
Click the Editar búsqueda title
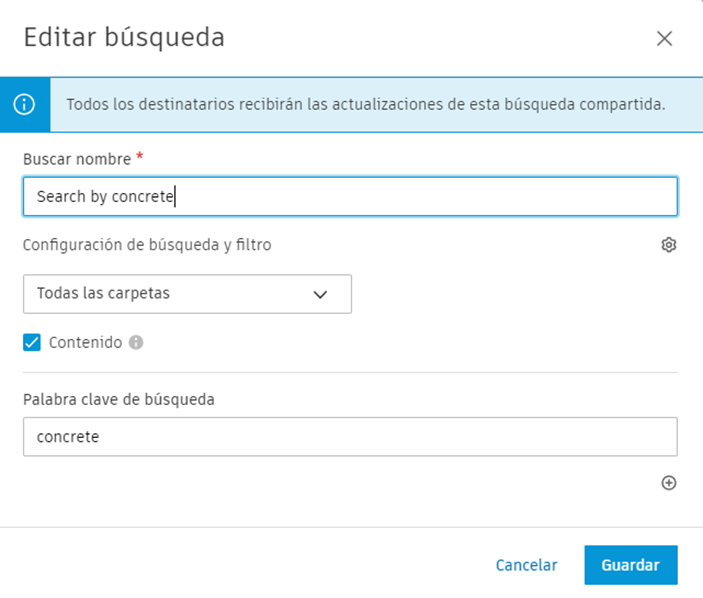pos(124,38)
